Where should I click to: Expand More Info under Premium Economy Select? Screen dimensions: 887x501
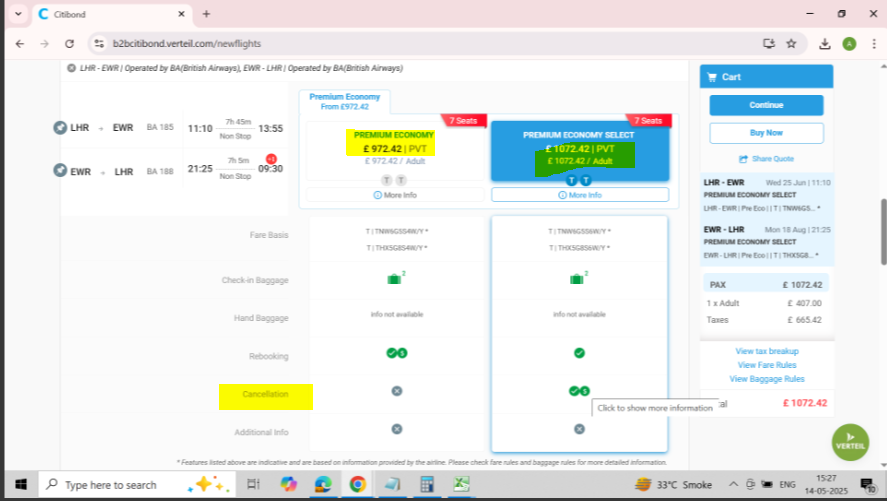coord(579,195)
